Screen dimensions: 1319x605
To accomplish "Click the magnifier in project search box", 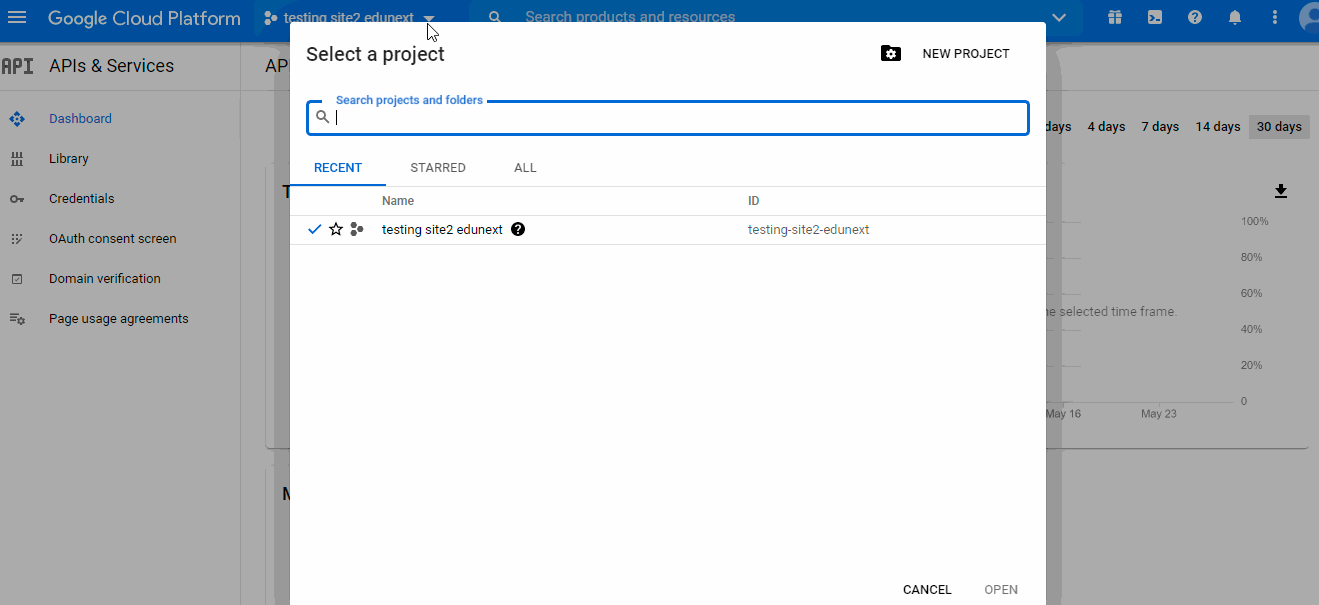I will [322, 117].
